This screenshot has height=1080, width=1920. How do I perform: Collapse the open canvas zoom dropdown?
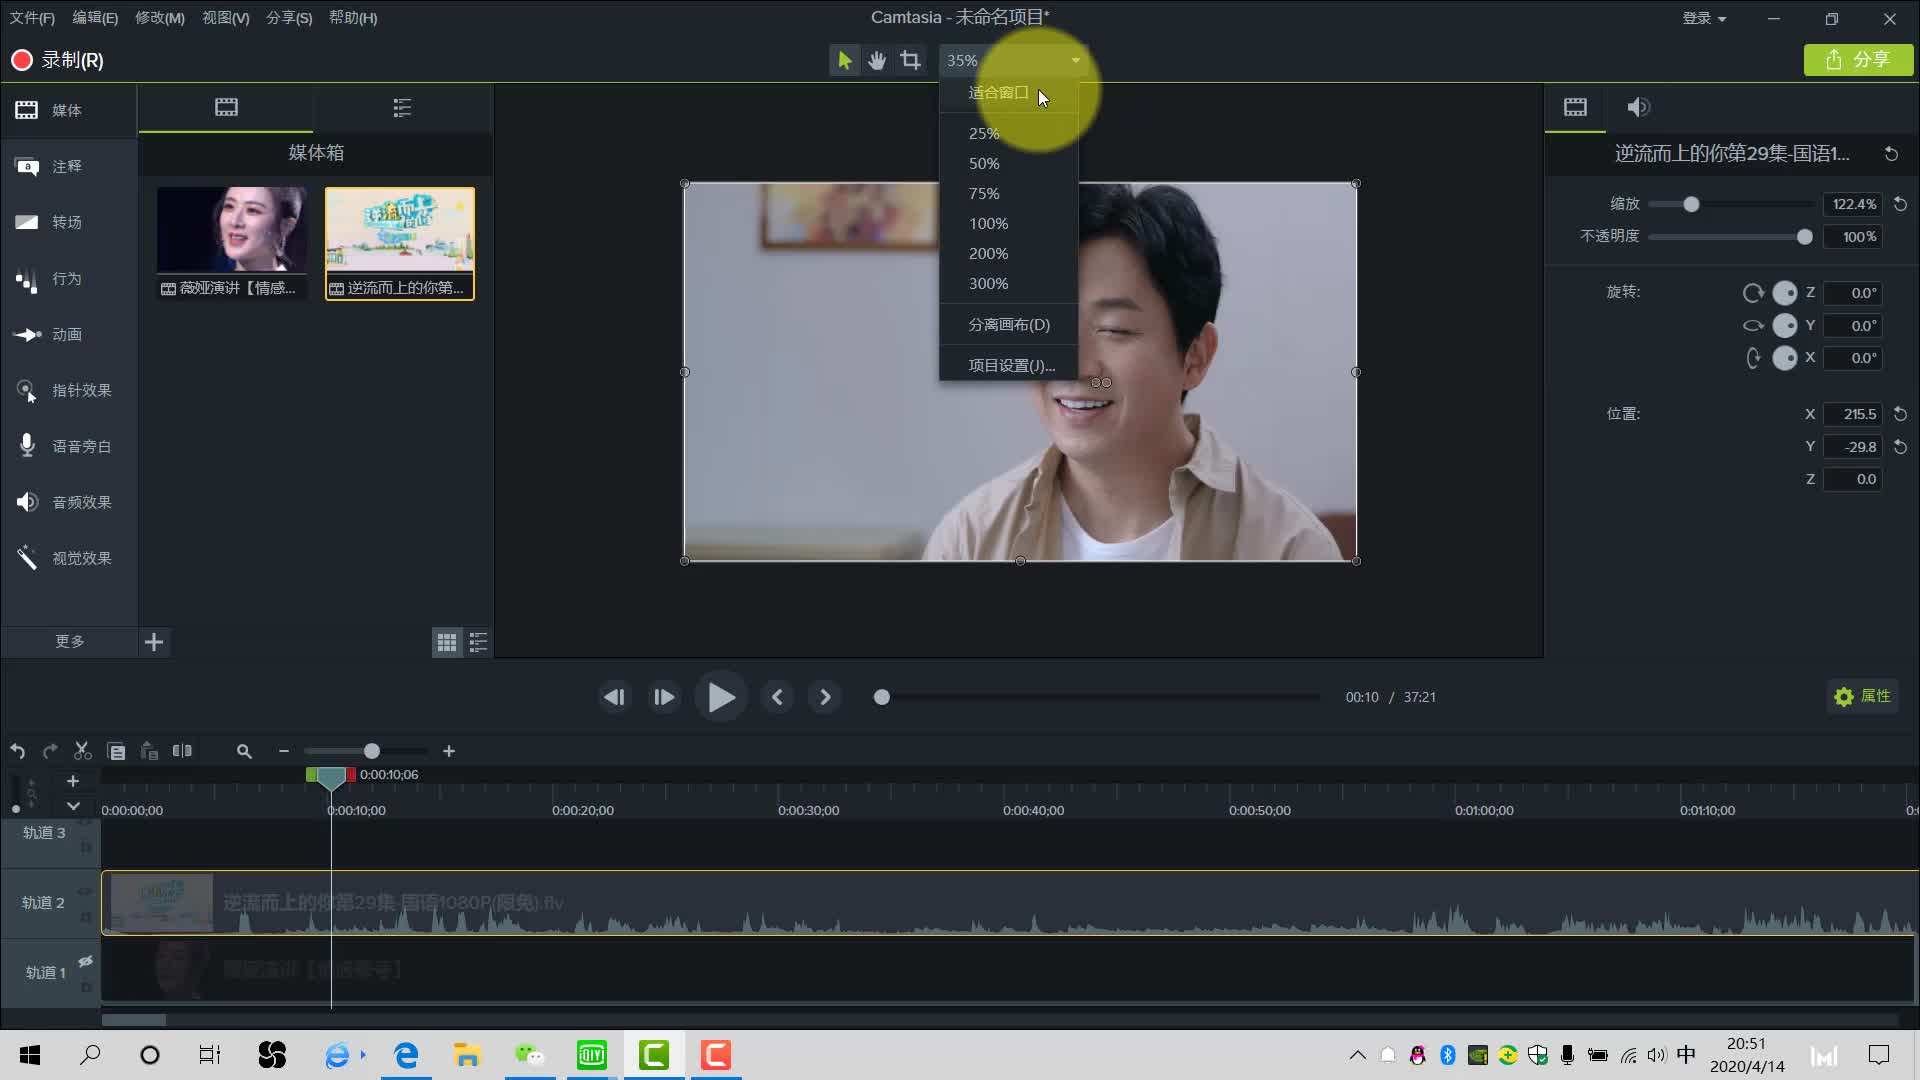[1076, 60]
